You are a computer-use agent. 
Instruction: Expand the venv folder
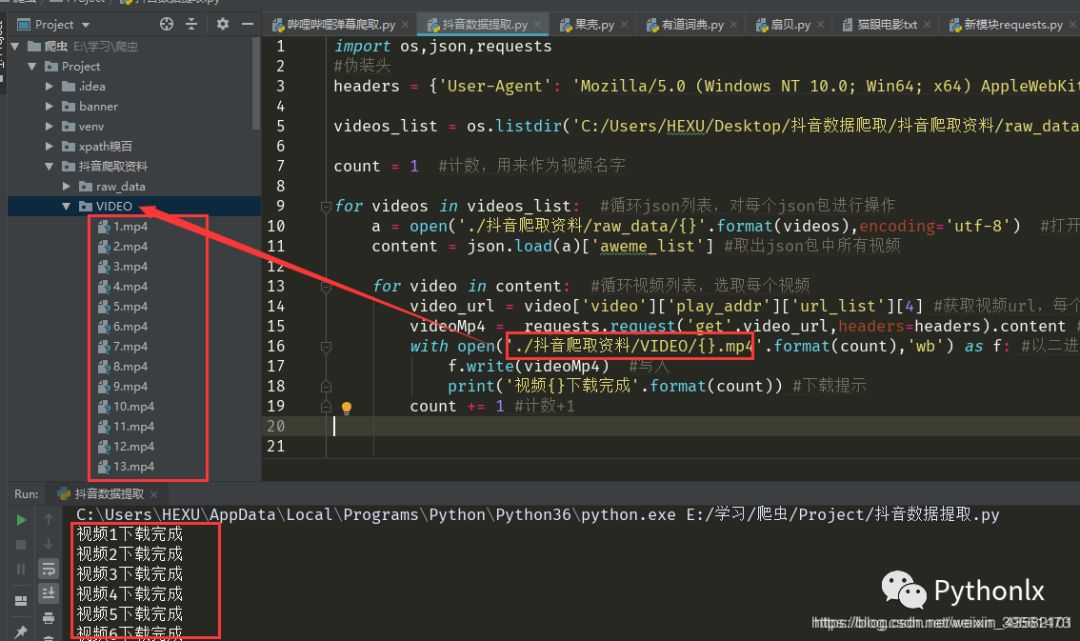[49, 126]
